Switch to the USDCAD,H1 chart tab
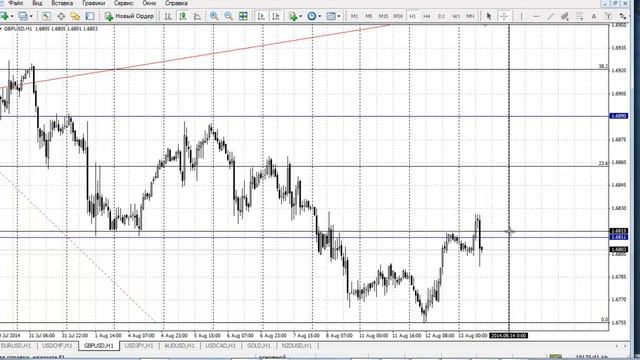The height and width of the screenshot is (360, 640). 220,346
